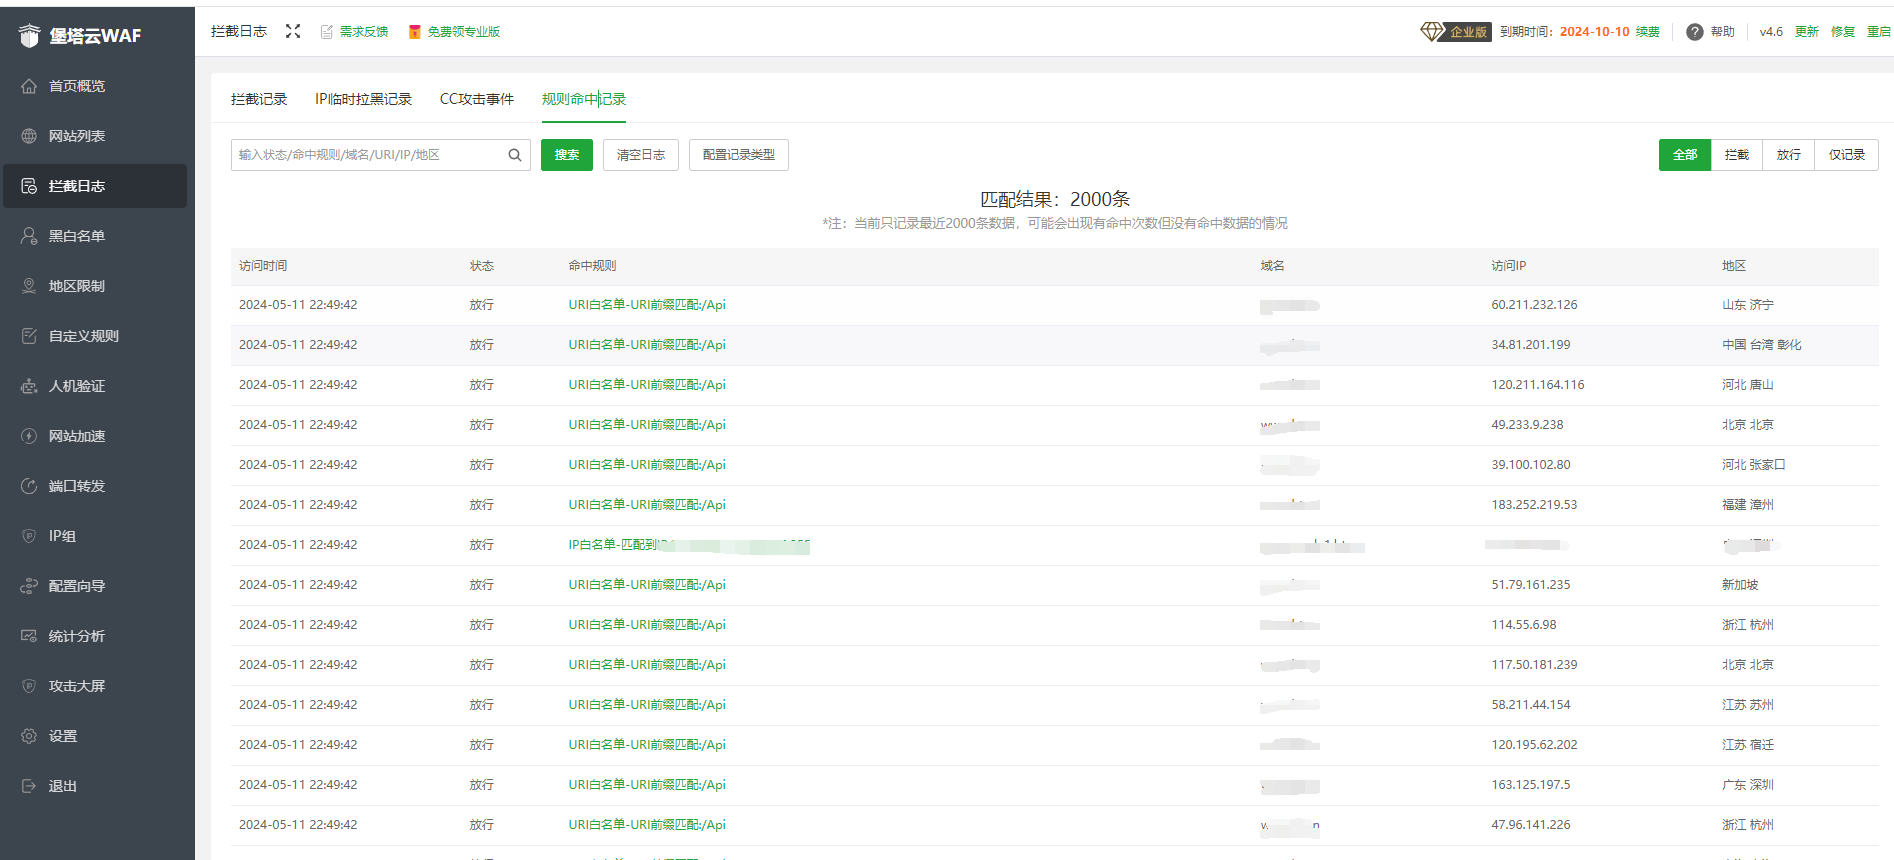Open 自定义规则 edit icon in sidebar
Screen dimensions: 1894x860
click(x=29, y=336)
